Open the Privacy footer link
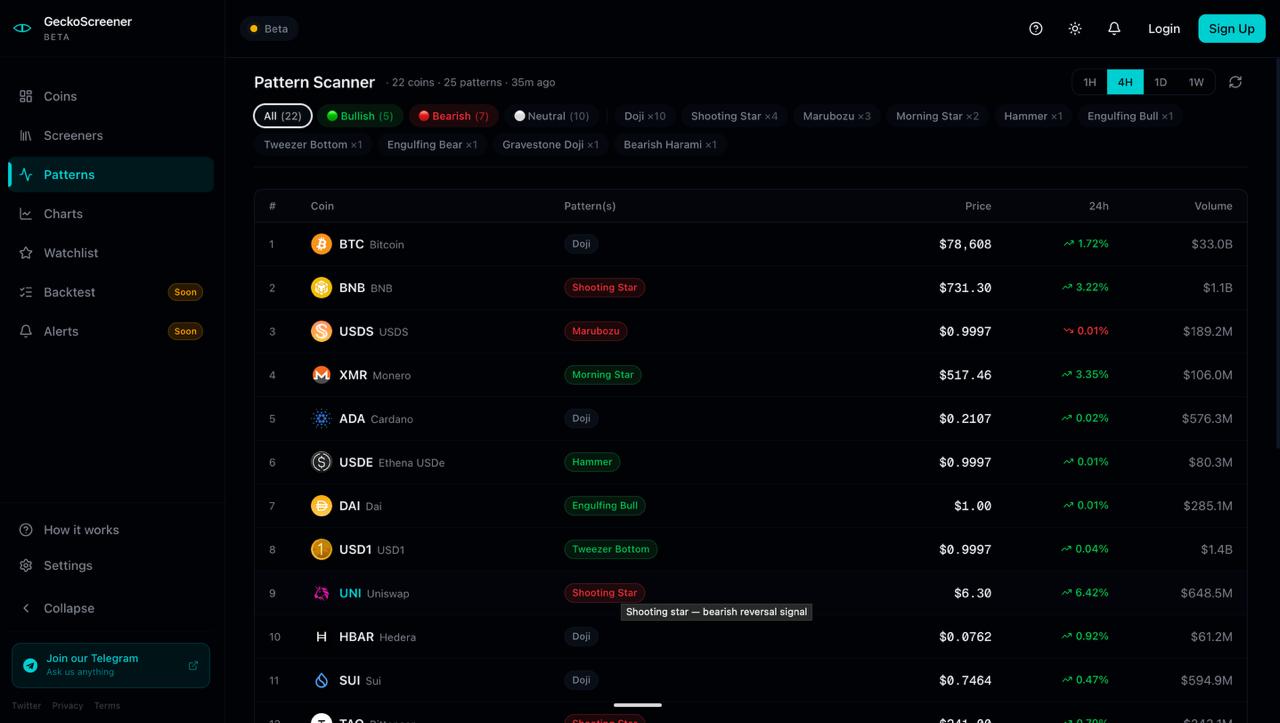The width and height of the screenshot is (1280, 723). point(68,706)
